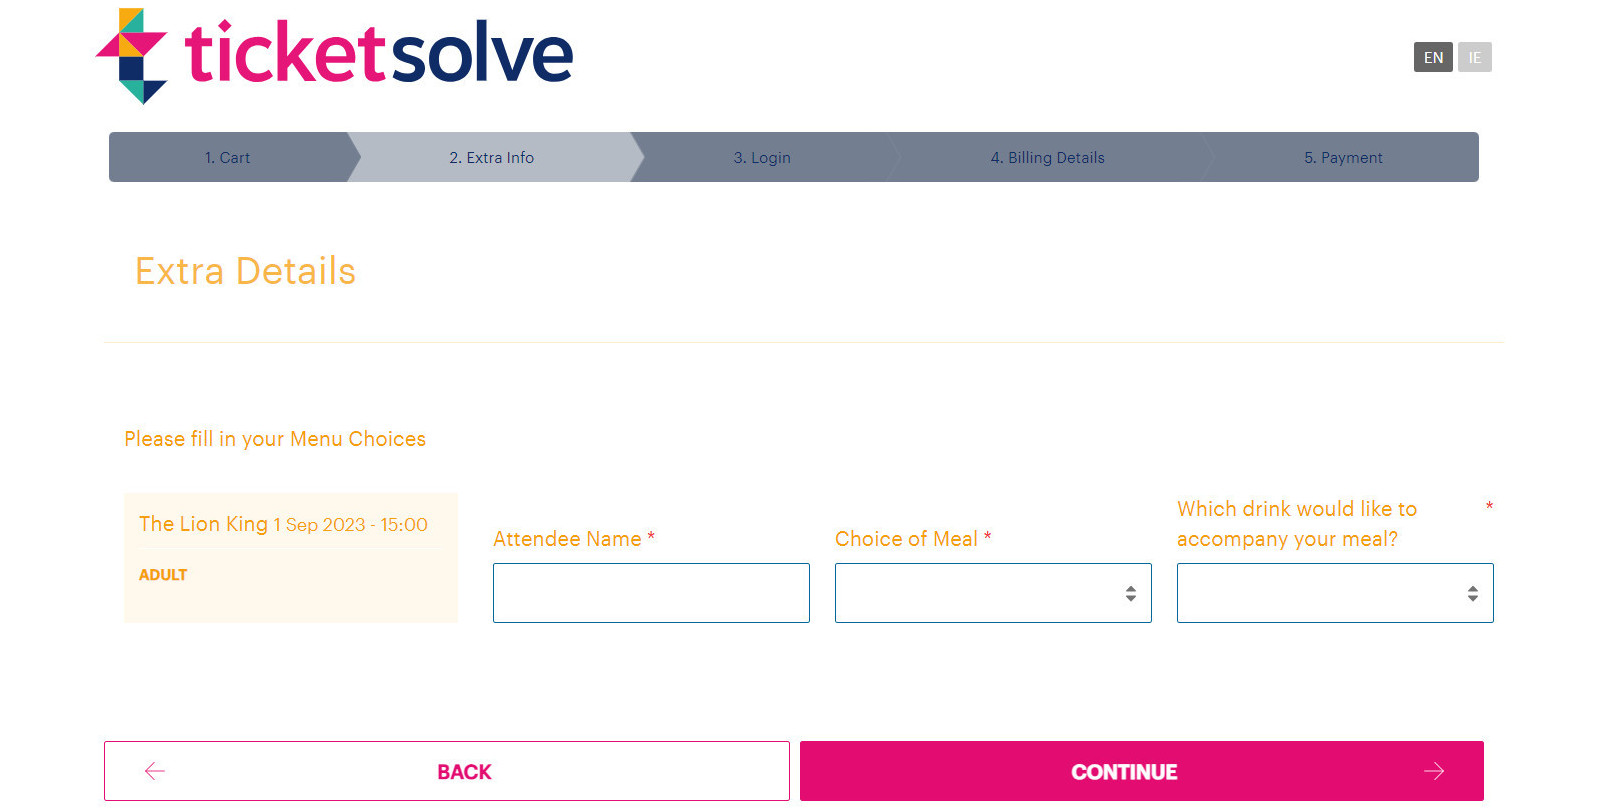Go to the 1. Cart step
Image resolution: width=1599 pixels, height=811 pixels.
226,157
